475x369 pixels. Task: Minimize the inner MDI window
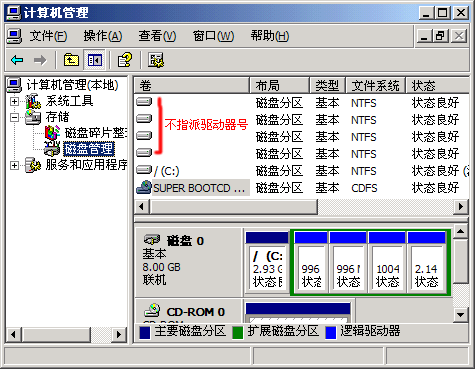coord(425,36)
